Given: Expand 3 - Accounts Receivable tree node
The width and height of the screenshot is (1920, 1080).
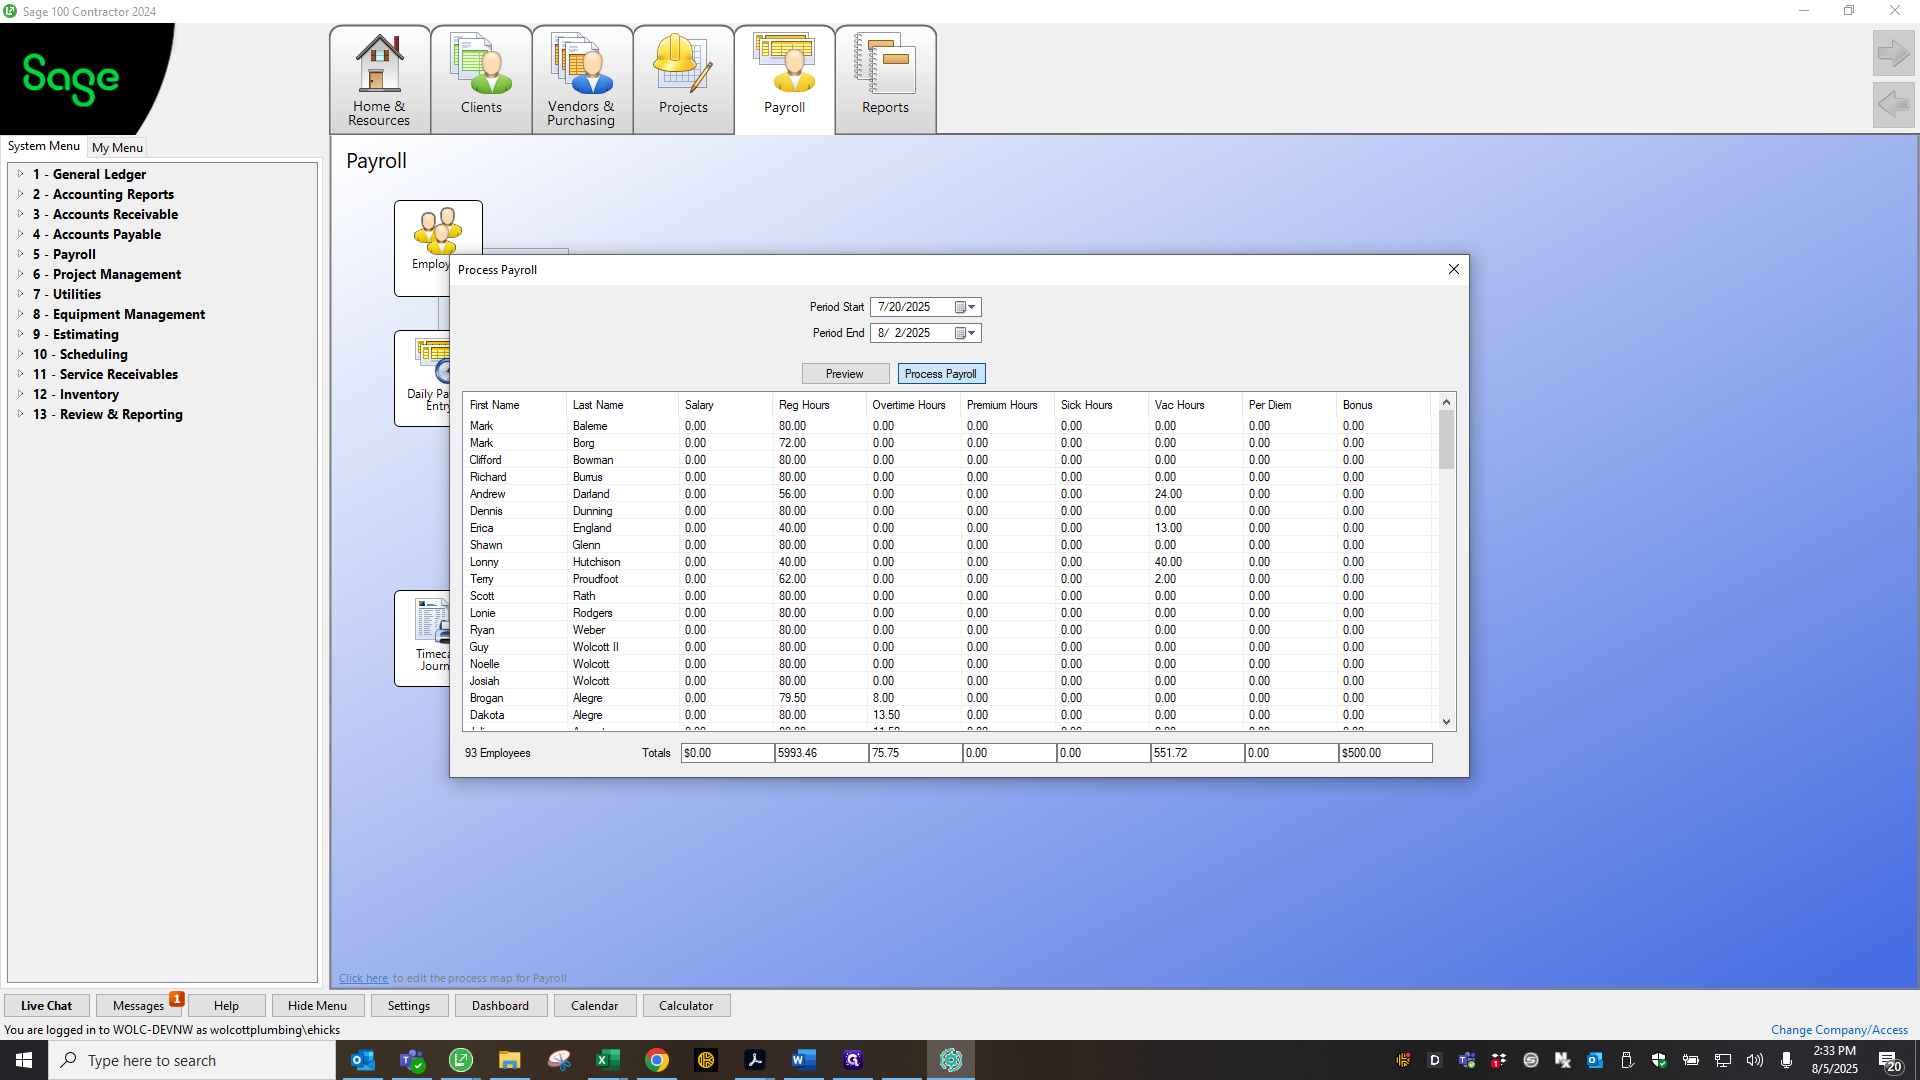Looking at the screenshot, I should pyautogui.click(x=20, y=214).
